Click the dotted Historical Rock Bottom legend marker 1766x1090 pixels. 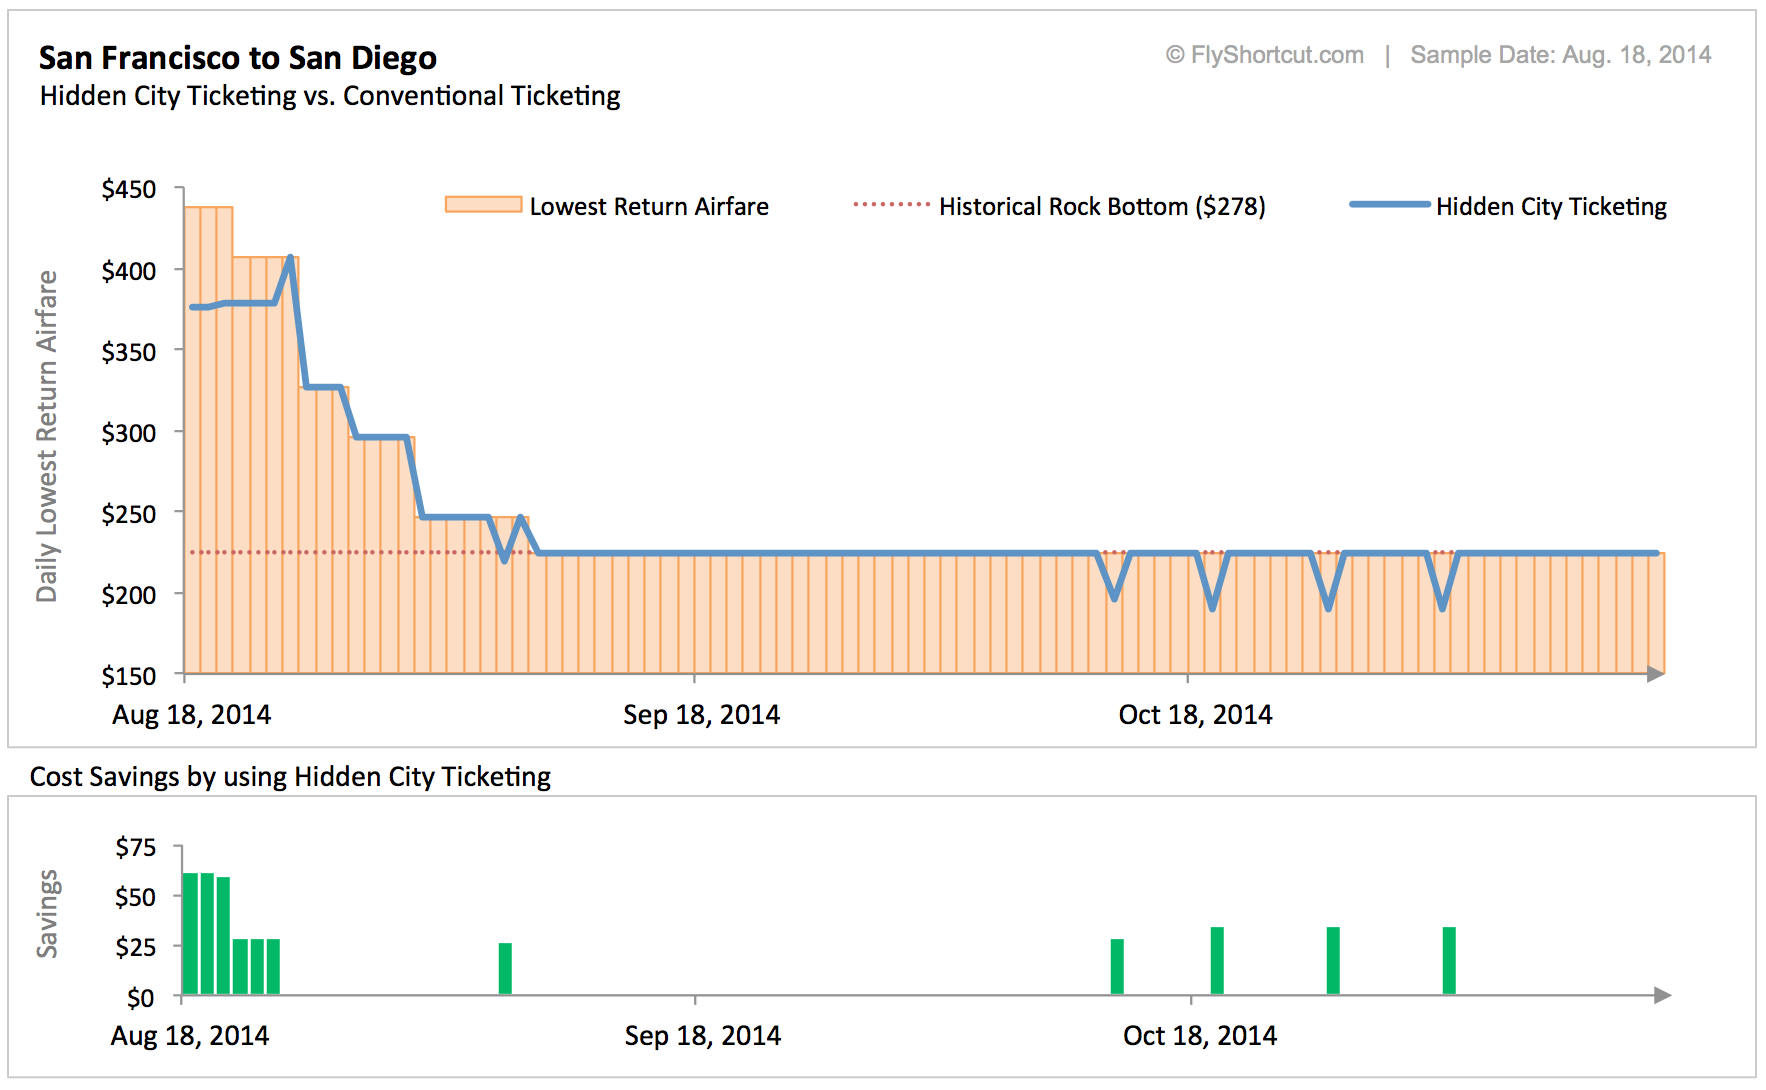tap(891, 204)
